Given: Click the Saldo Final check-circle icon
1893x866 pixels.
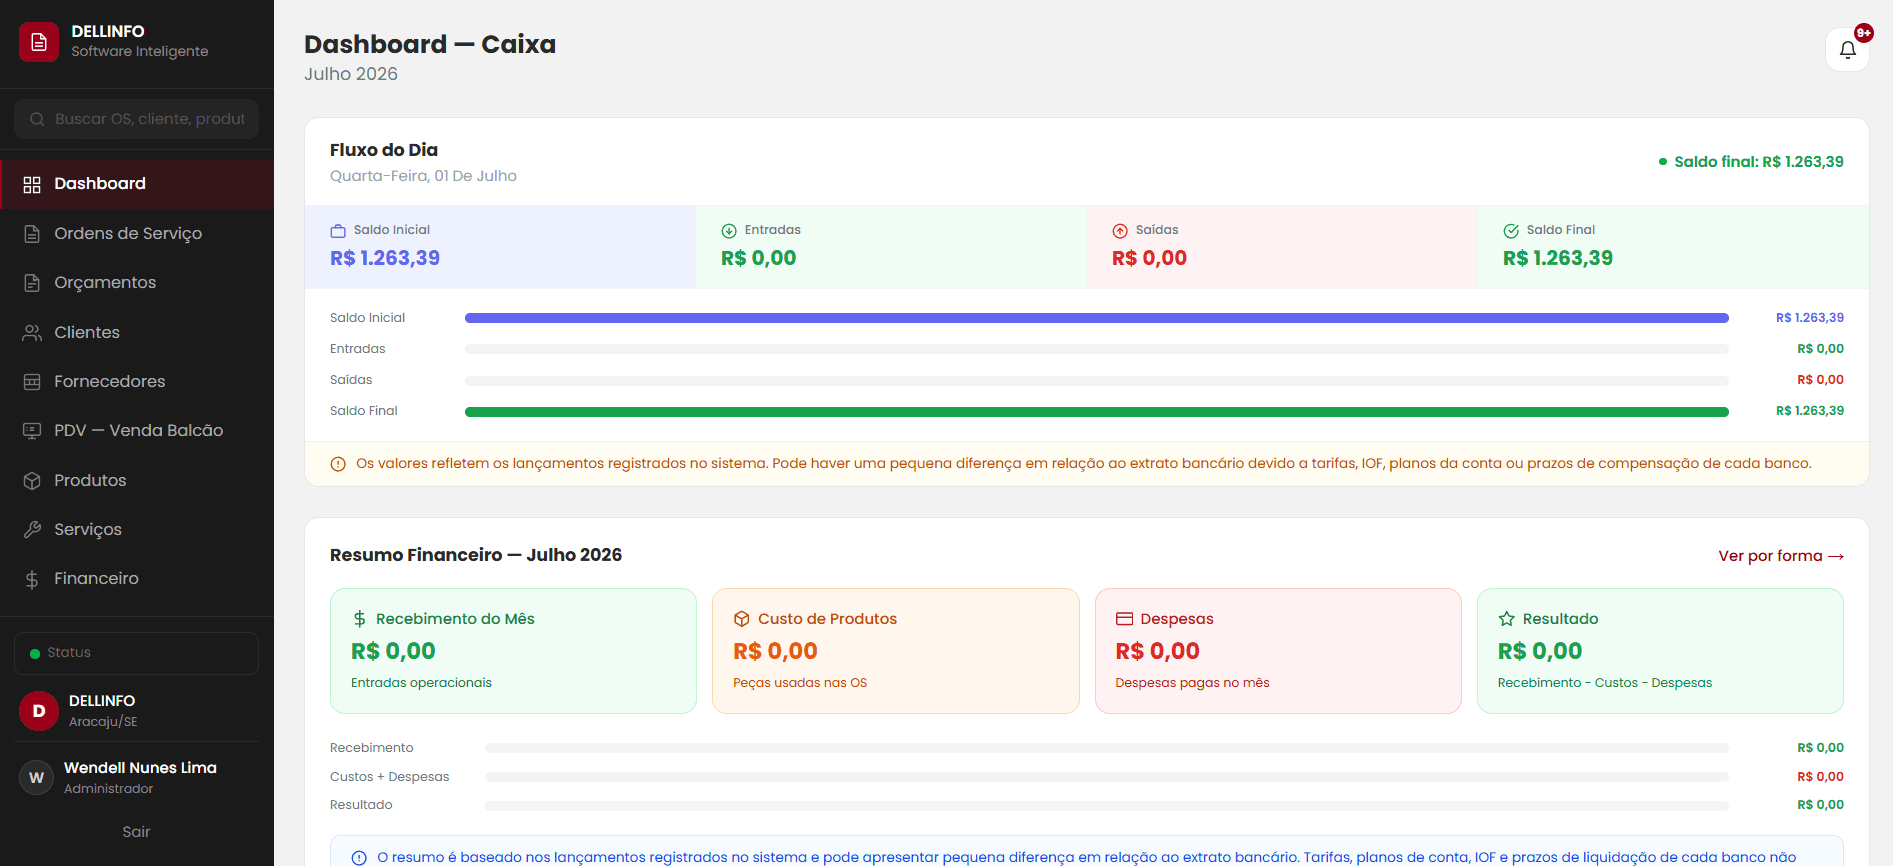Looking at the screenshot, I should [x=1511, y=230].
